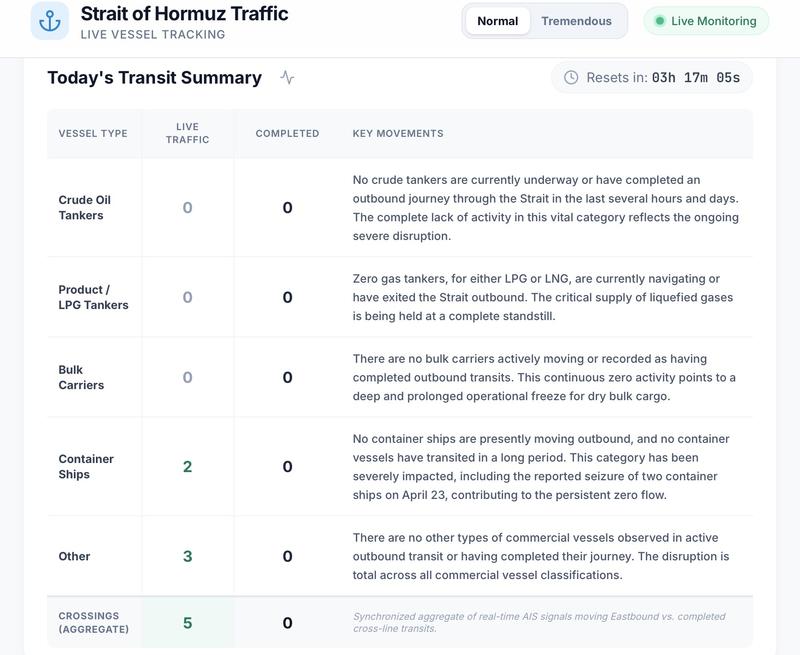800x655 pixels.
Task: Click the Other vessels key movements description
Action: click(541, 556)
